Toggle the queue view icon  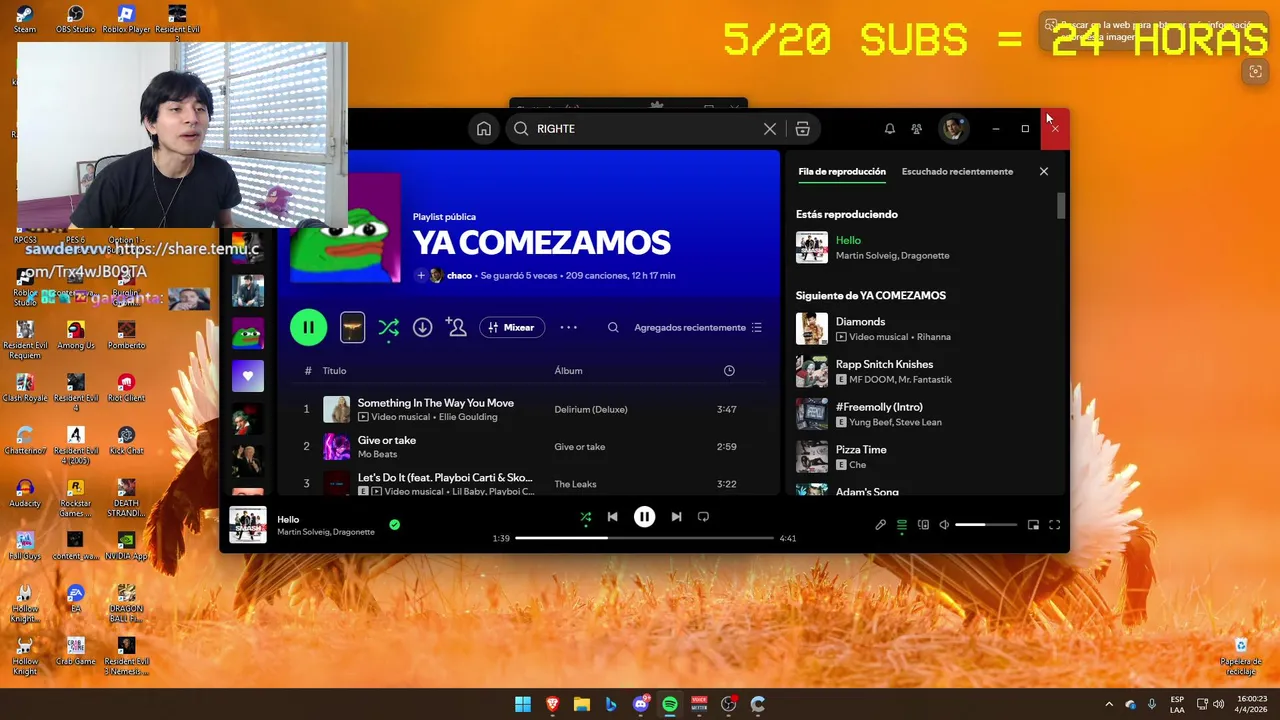(901, 525)
